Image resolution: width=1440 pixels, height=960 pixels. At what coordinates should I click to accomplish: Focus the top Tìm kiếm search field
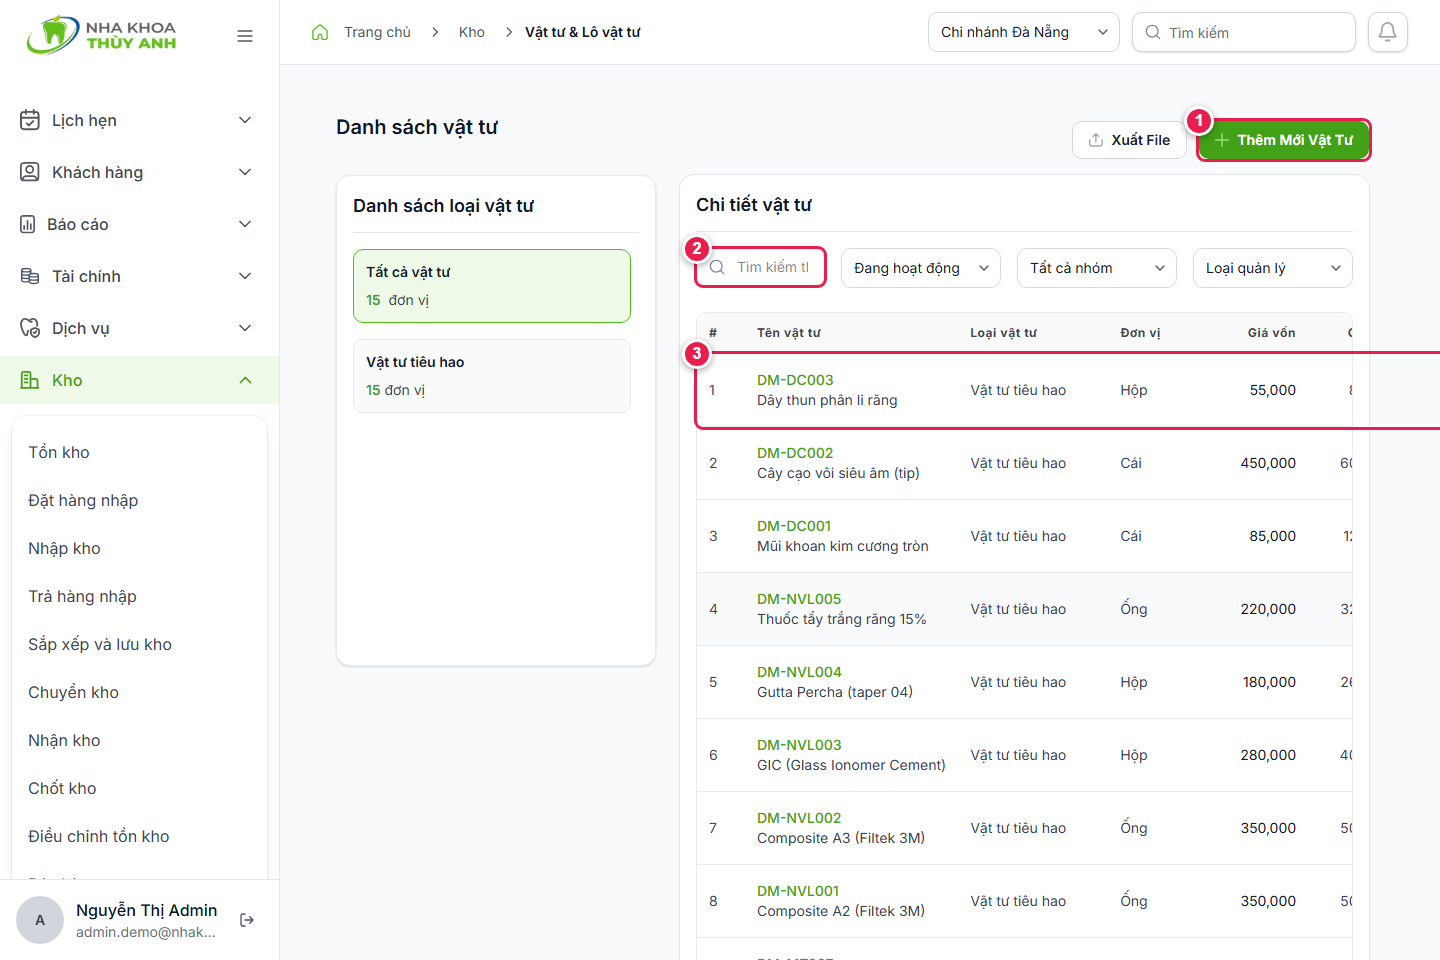(1244, 32)
